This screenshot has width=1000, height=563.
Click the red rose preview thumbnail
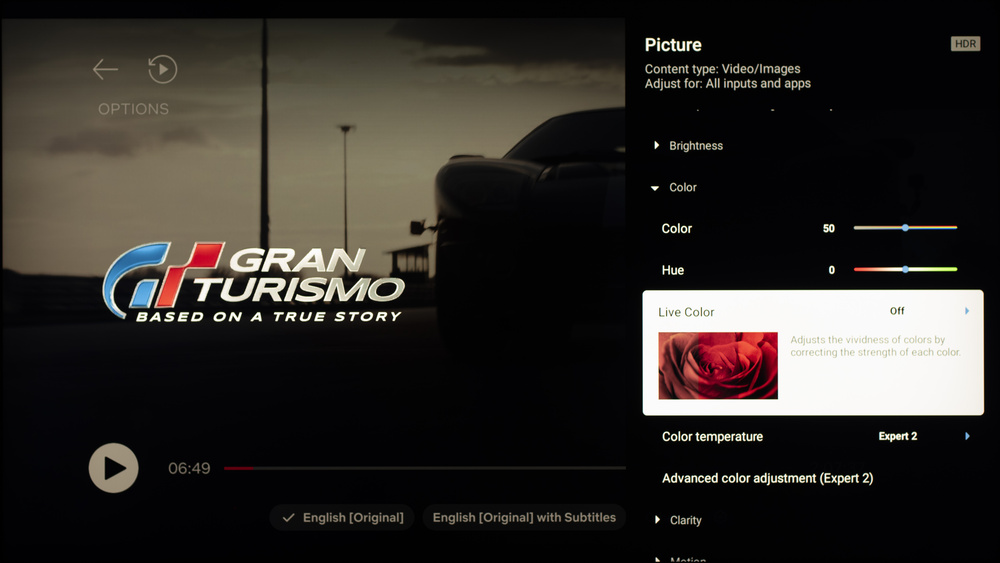(718, 366)
